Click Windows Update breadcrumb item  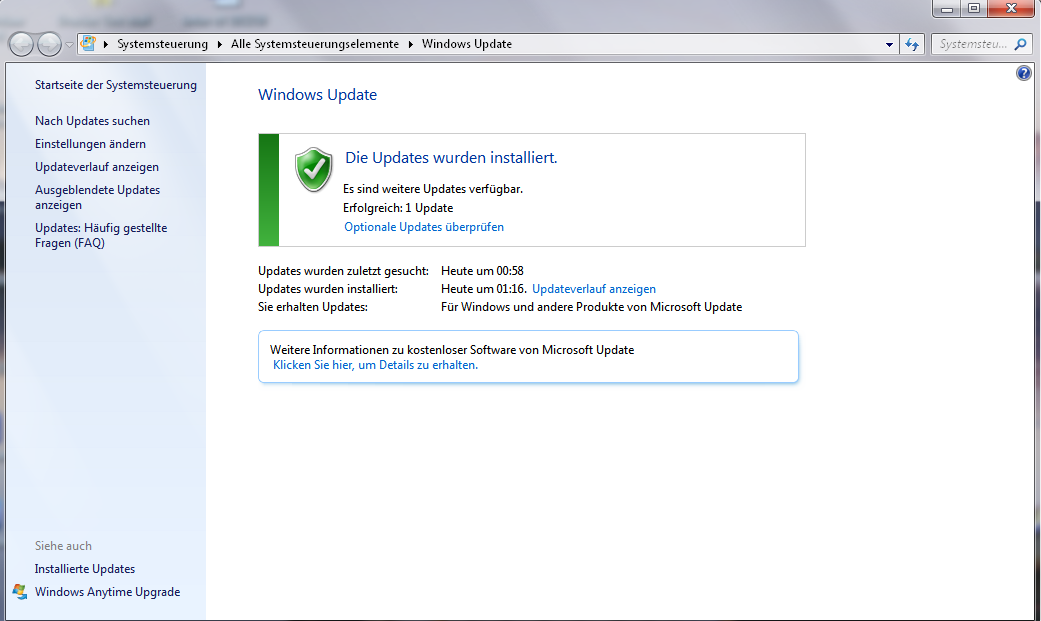coord(467,44)
